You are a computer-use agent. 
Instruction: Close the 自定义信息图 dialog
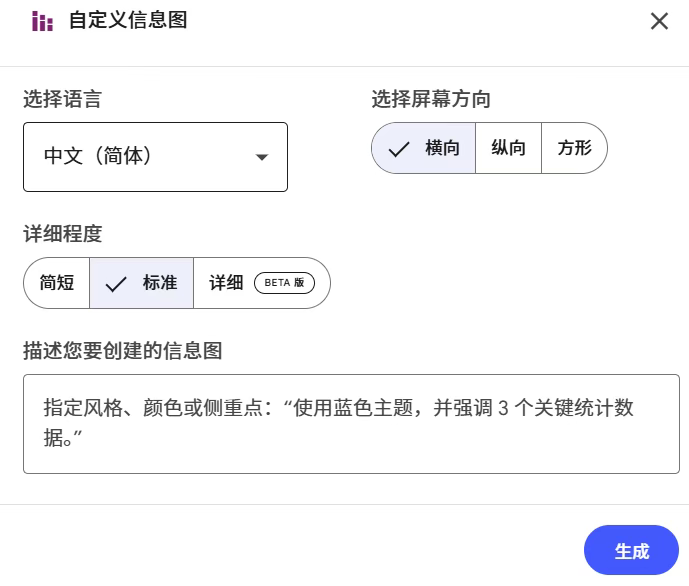coord(659,21)
